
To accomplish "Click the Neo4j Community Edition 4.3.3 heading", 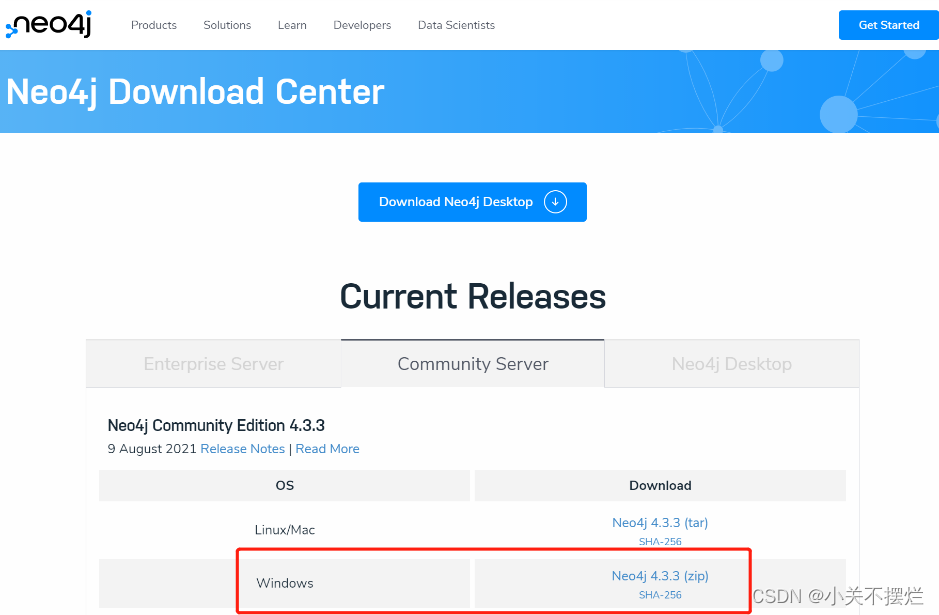I will tap(216, 425).
